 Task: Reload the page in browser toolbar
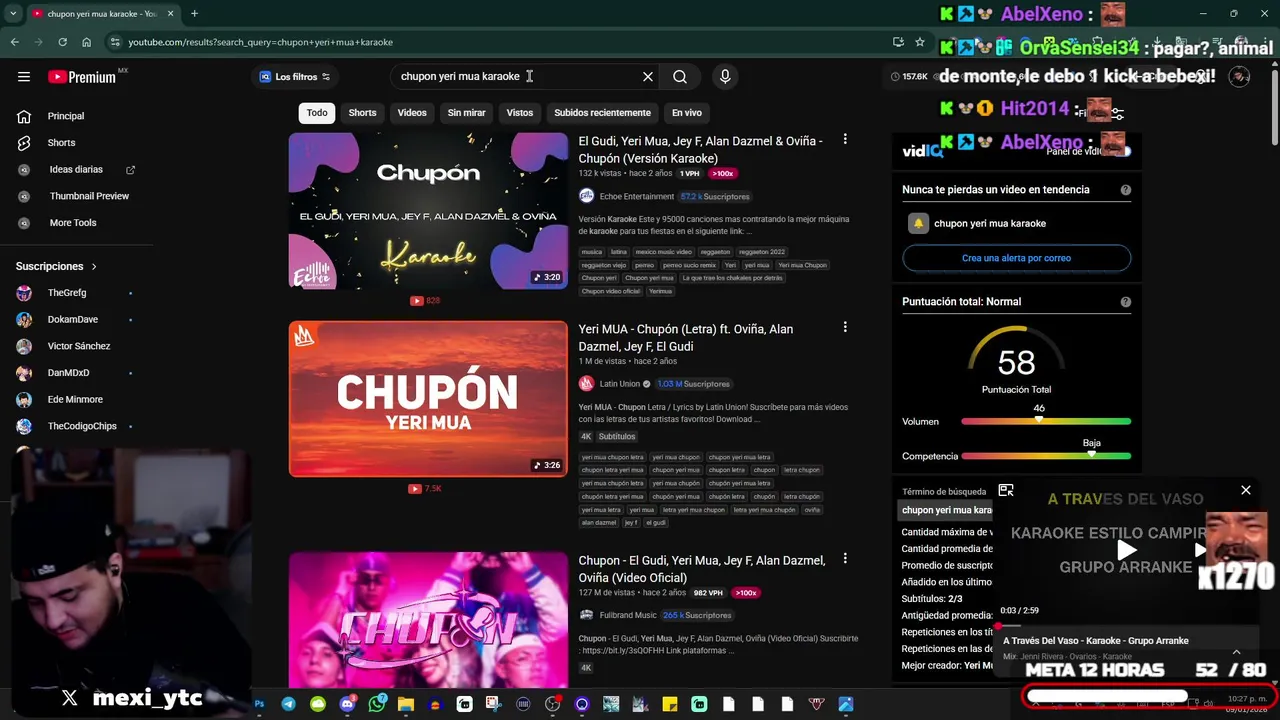tap(63, 42)
